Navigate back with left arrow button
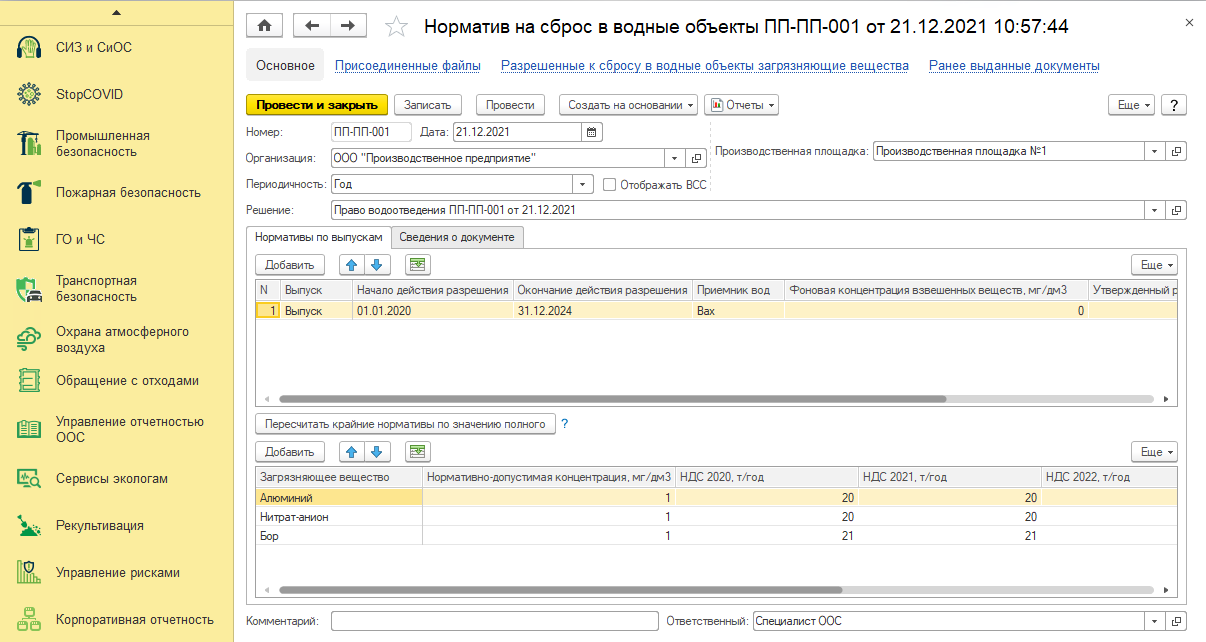The height and width of the screenshot is (642, 1206). pos(312,26)
